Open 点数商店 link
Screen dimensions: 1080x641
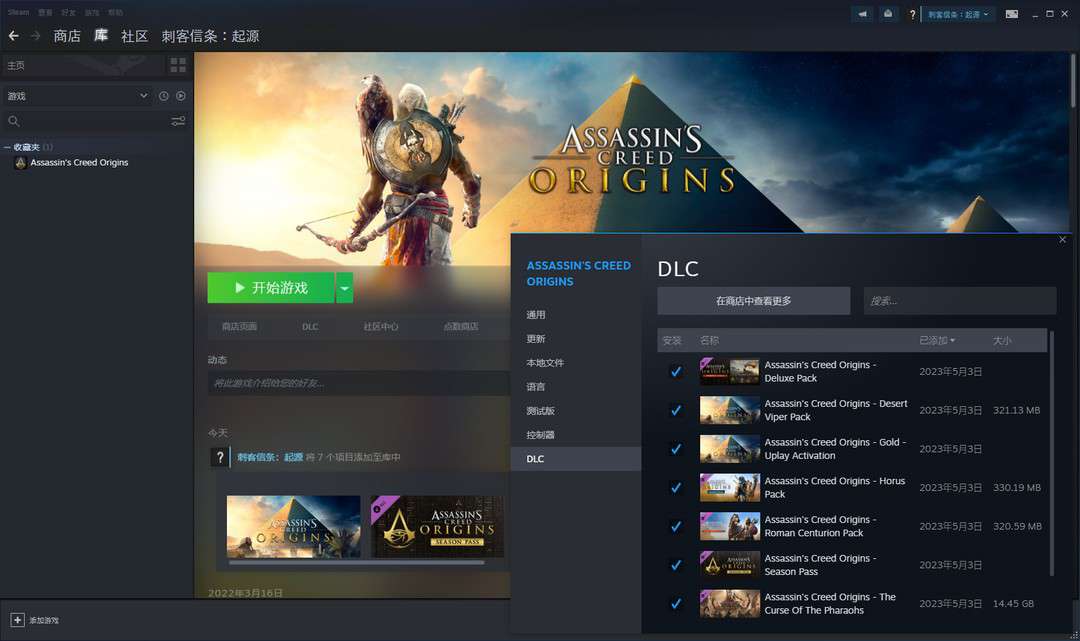[x=461, y=326]
